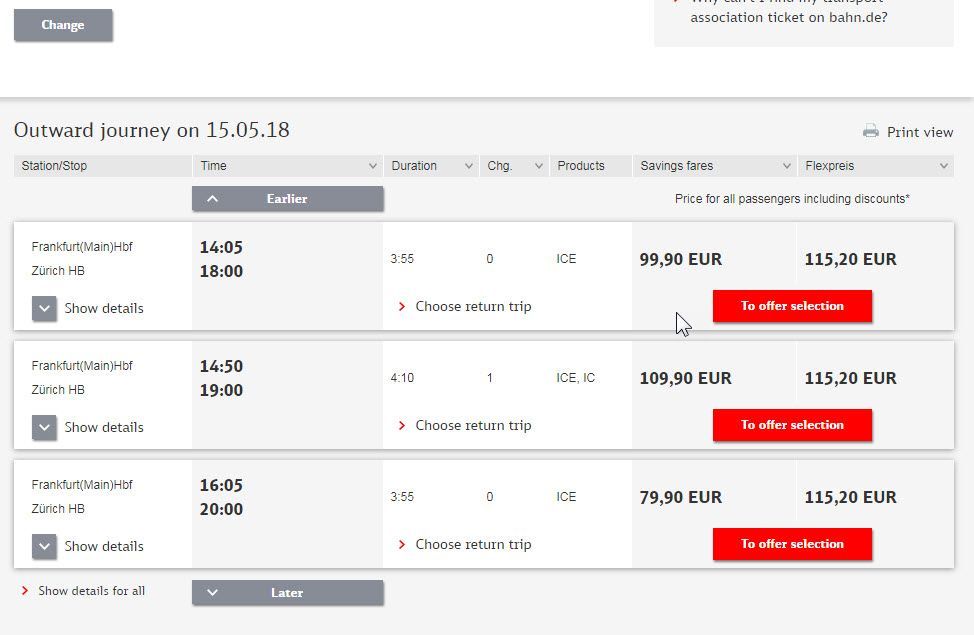The height and width of the screenshot is (635, 974).
Task: Click the printer icon beside Print view
Action: 870,131
